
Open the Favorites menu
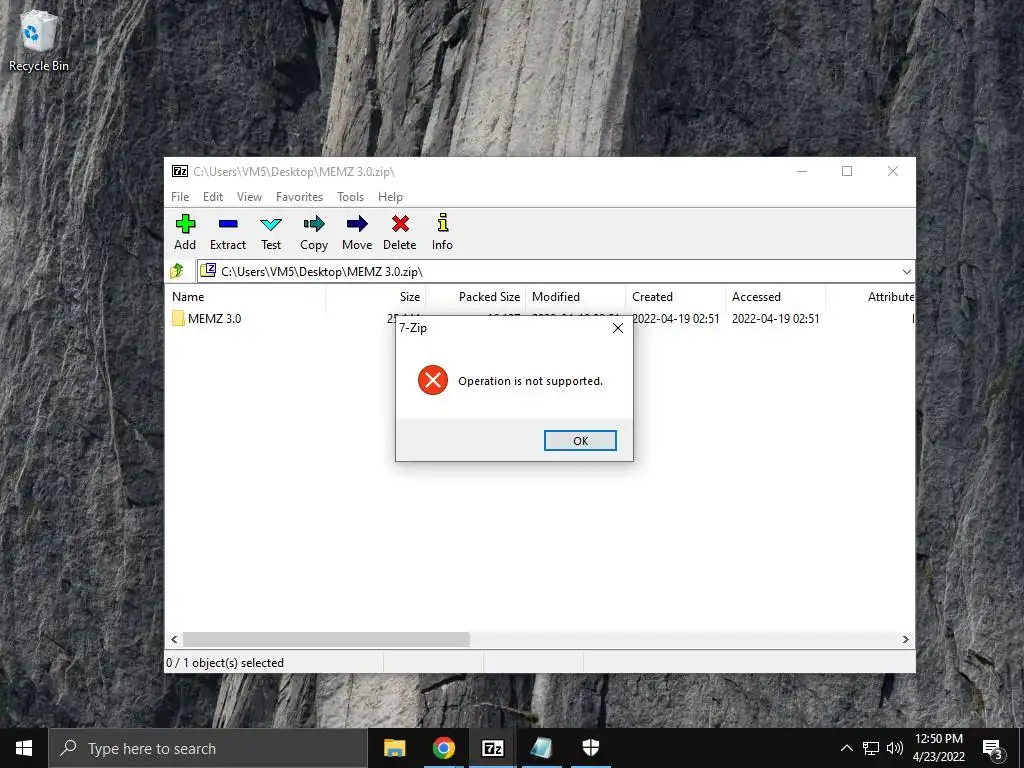click(299, 197)
